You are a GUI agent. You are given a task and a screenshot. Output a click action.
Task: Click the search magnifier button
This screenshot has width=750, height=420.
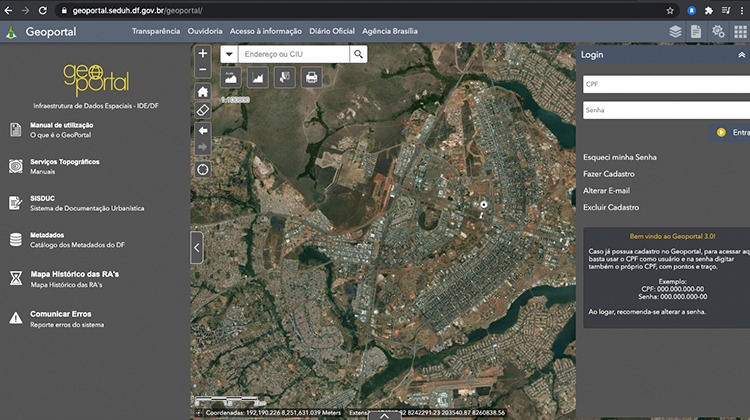pos(359,54)
